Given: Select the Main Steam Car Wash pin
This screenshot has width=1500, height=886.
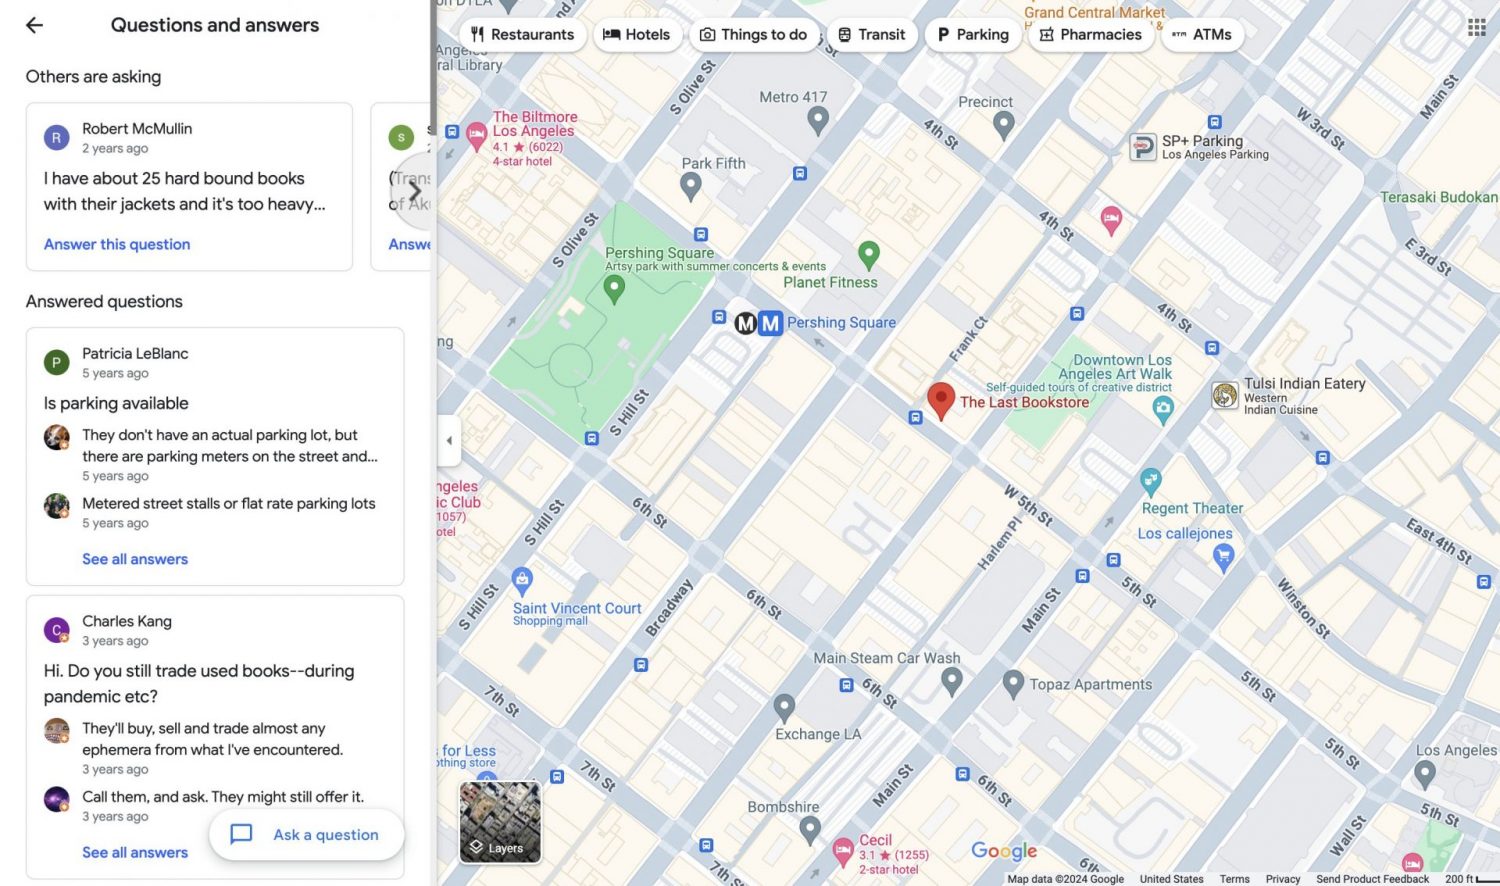Looking at the screenshot, I should point(952,682).
